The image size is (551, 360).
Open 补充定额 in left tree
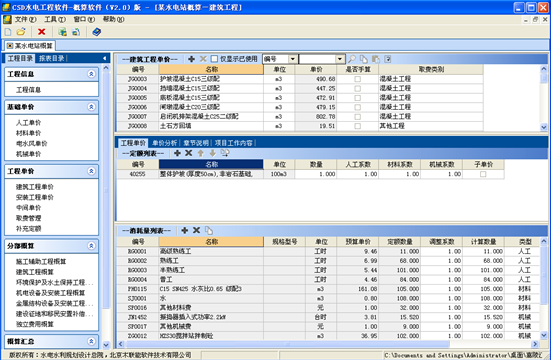pyautogui.click(x=28, y=229)
